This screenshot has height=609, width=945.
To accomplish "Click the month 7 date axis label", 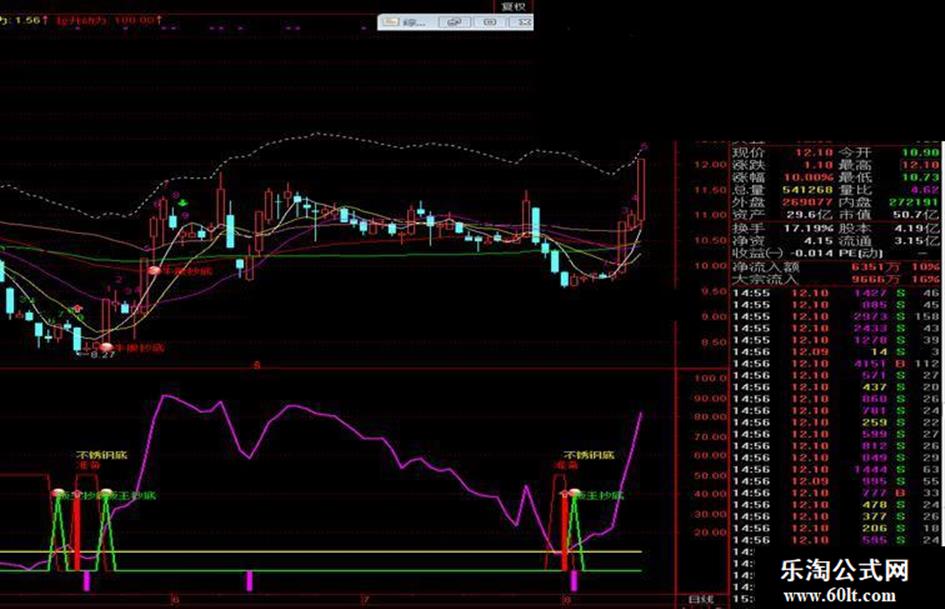I will coord(365,600).
